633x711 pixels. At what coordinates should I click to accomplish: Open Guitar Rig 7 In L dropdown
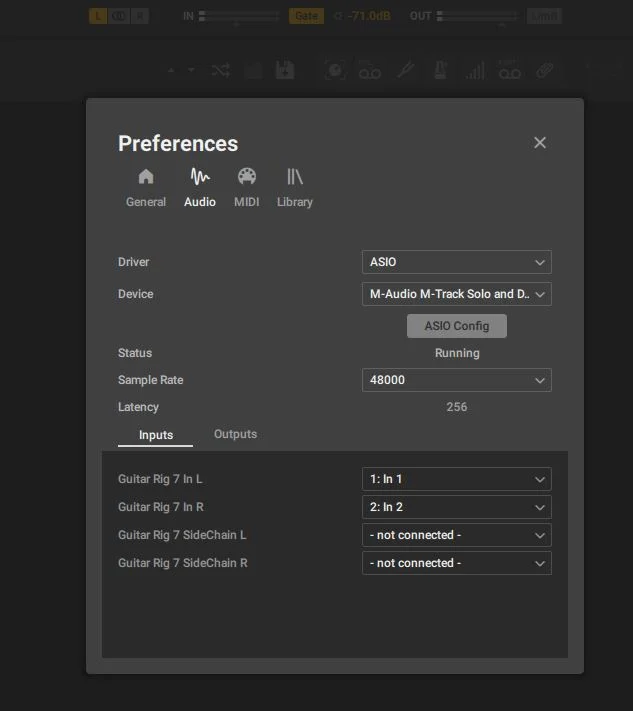[456, 479]
